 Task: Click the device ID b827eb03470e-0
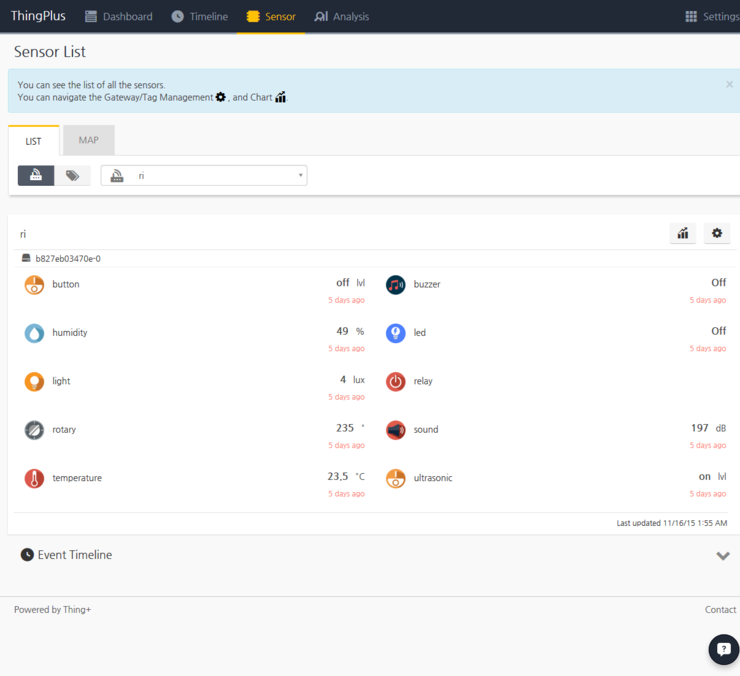click(x=68, y=259)
